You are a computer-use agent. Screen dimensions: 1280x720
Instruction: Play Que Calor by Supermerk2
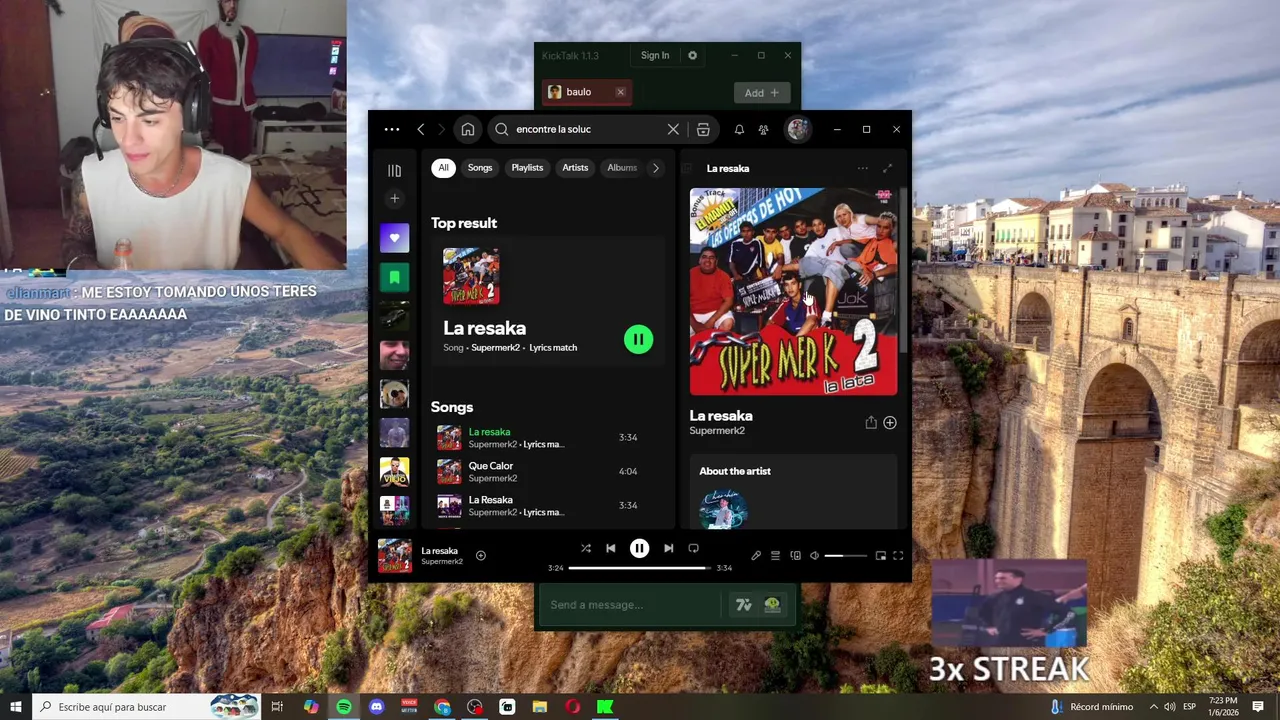[x=548, y=471]
